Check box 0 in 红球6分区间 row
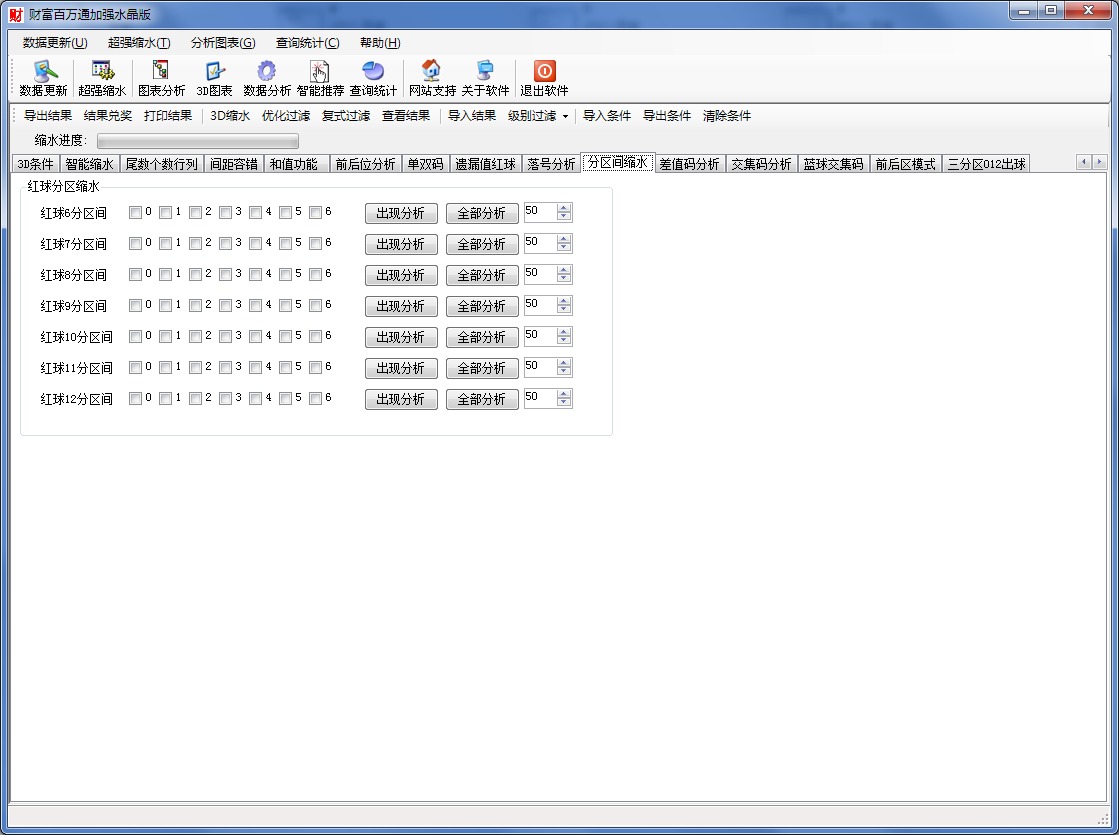Viewport: 1119px width, 835px height. click(x=136, y=212)
